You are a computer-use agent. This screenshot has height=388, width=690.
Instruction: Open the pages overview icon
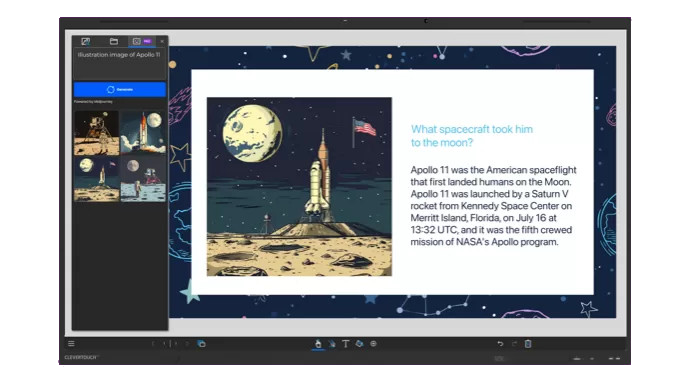pyautogui.click(x=201, y=344)
